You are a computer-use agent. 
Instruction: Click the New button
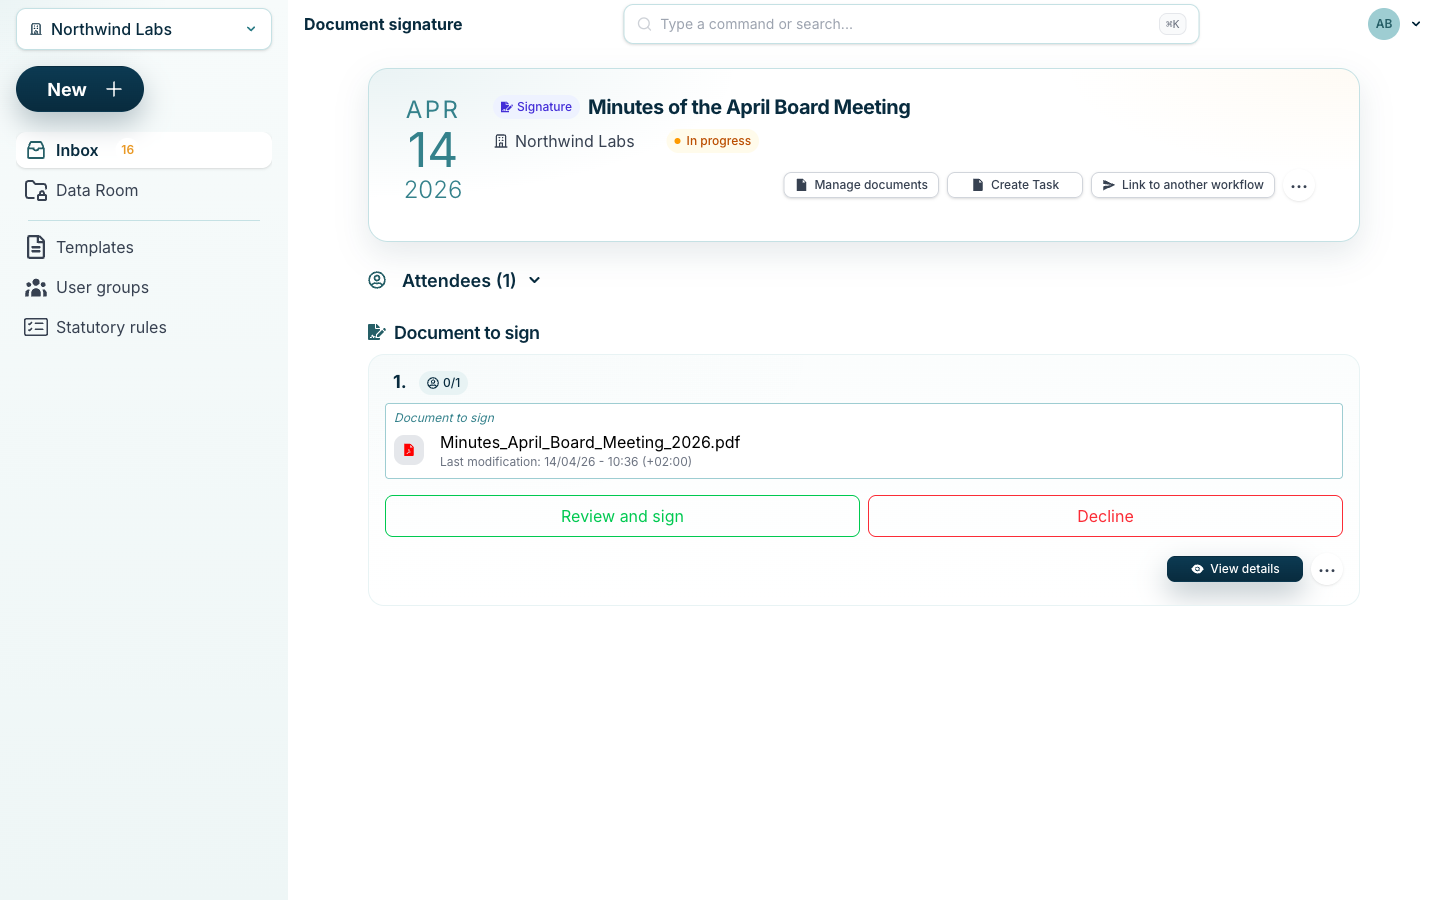(x=80, y=89)
